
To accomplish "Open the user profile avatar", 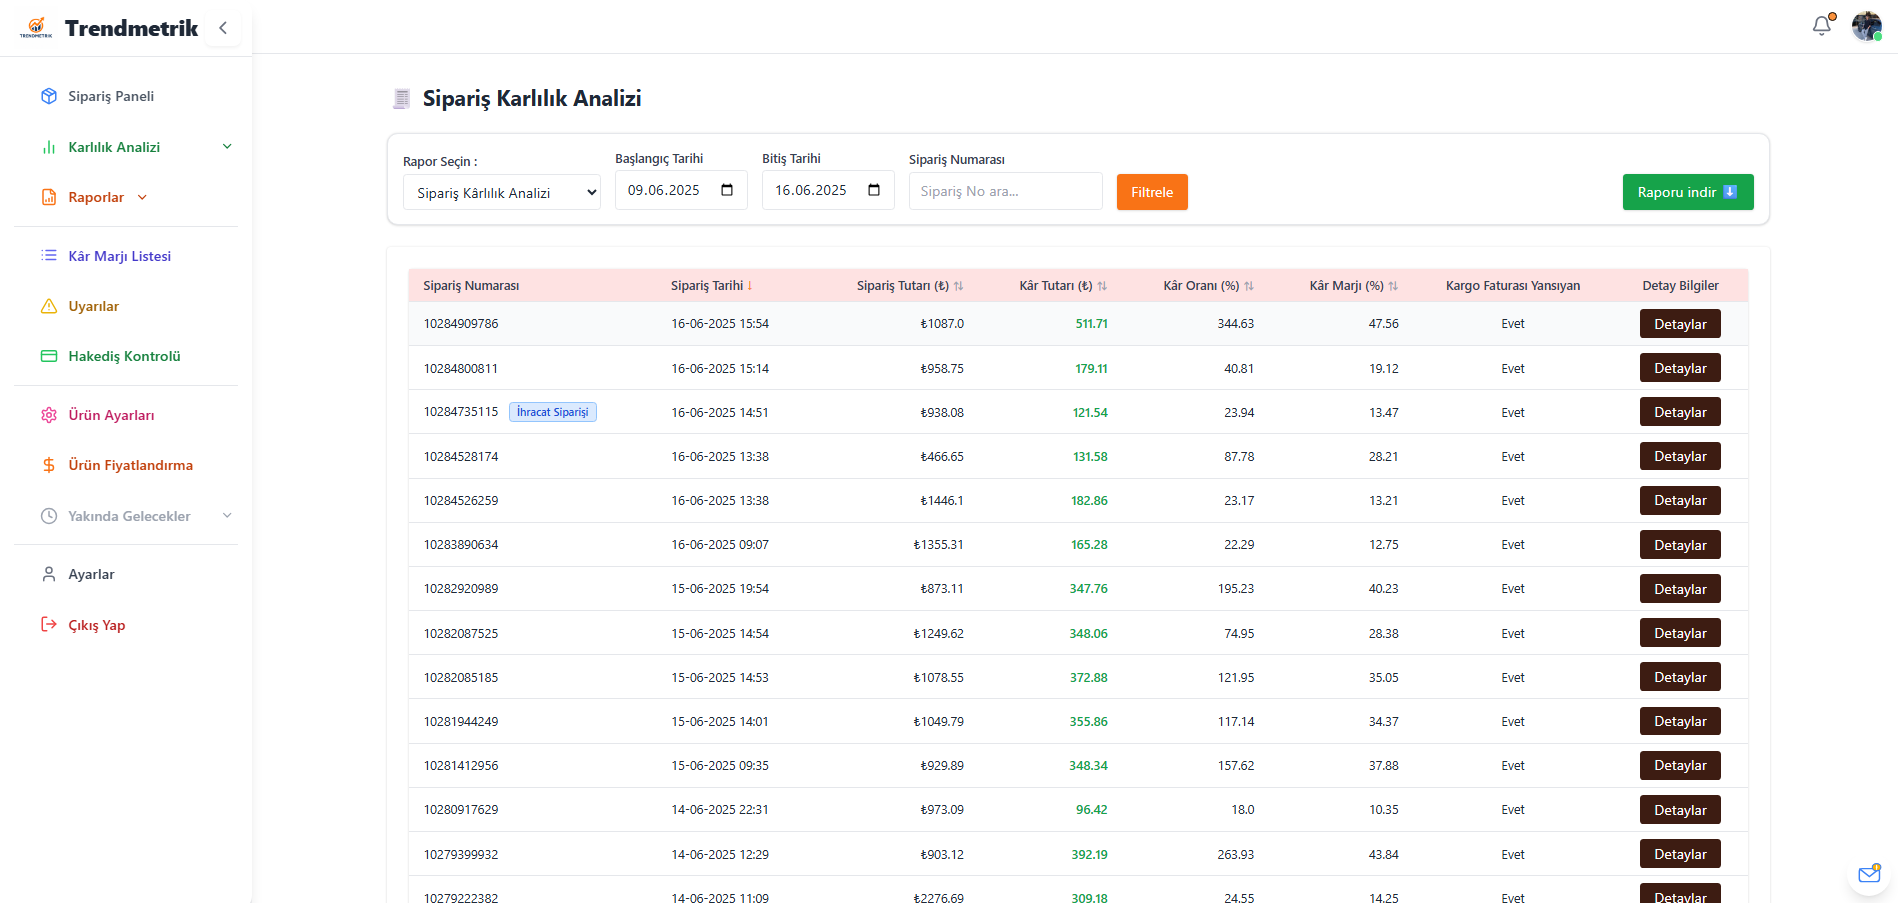I will click(x=1866, y=26).
